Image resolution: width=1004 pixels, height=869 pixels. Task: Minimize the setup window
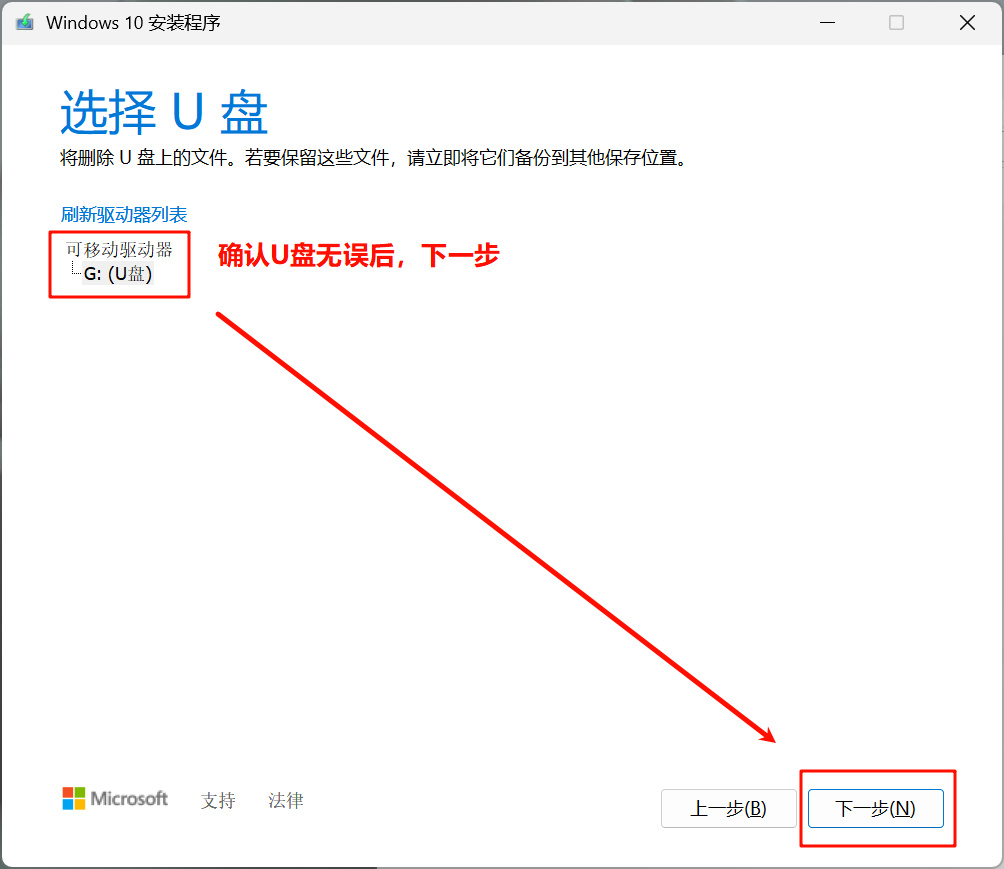[827, 22]
